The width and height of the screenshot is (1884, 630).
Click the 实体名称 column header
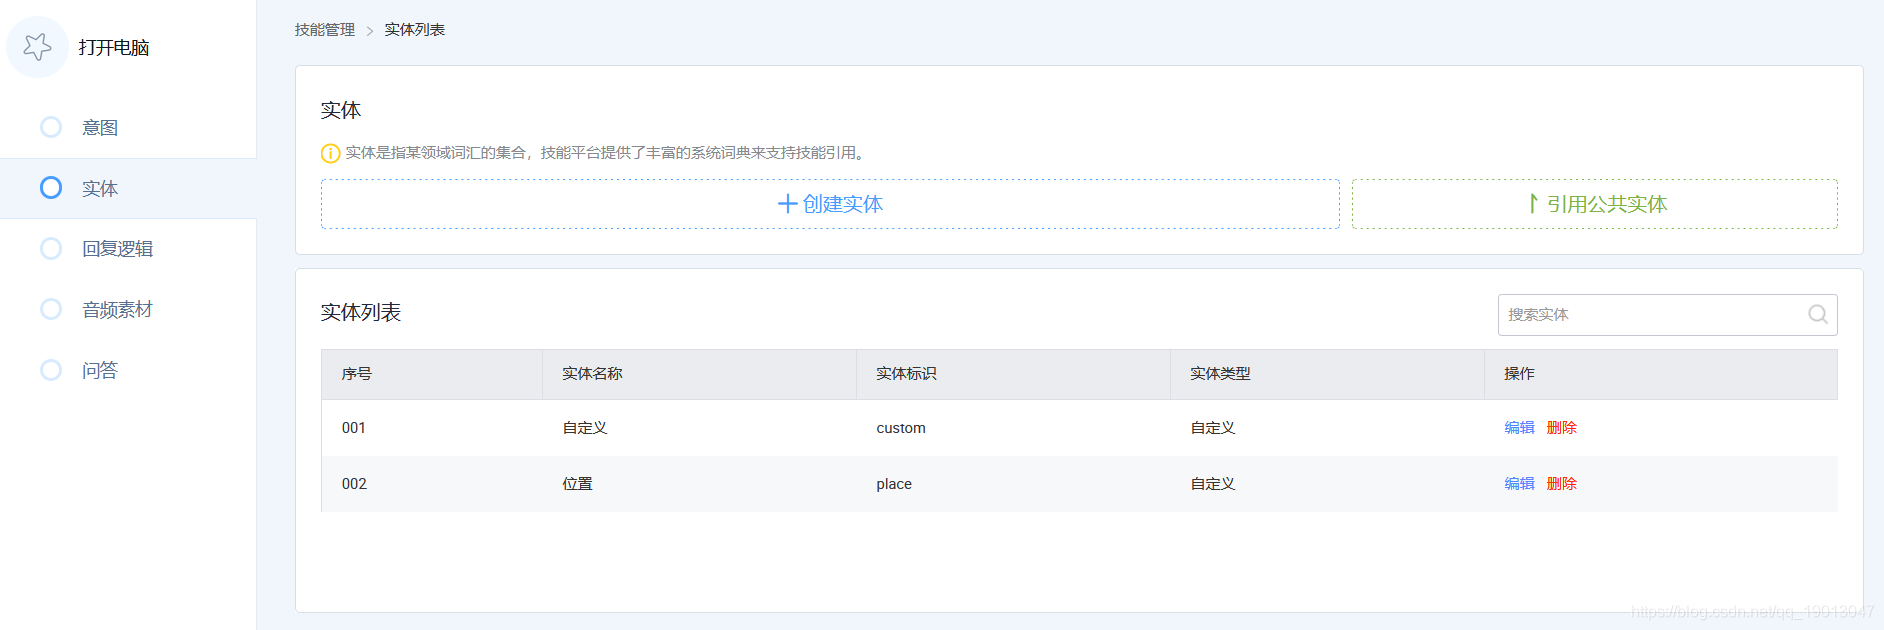coord(592,374)
